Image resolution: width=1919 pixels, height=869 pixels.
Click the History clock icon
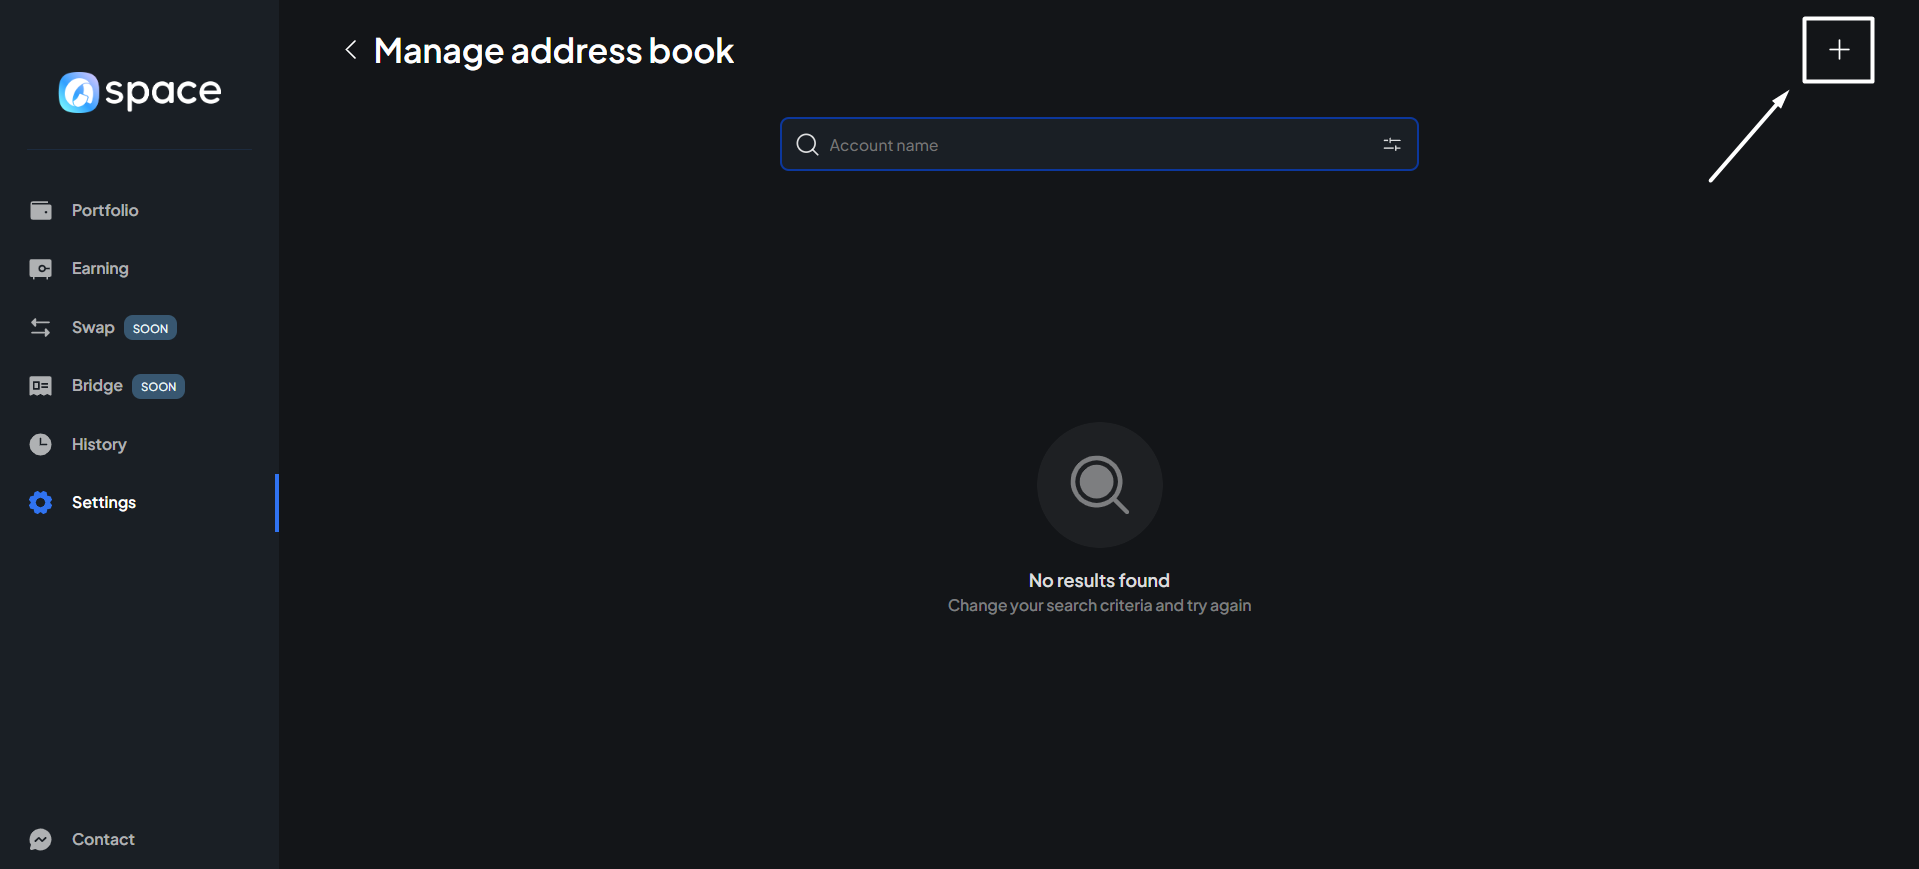click(x=41, y=444)
